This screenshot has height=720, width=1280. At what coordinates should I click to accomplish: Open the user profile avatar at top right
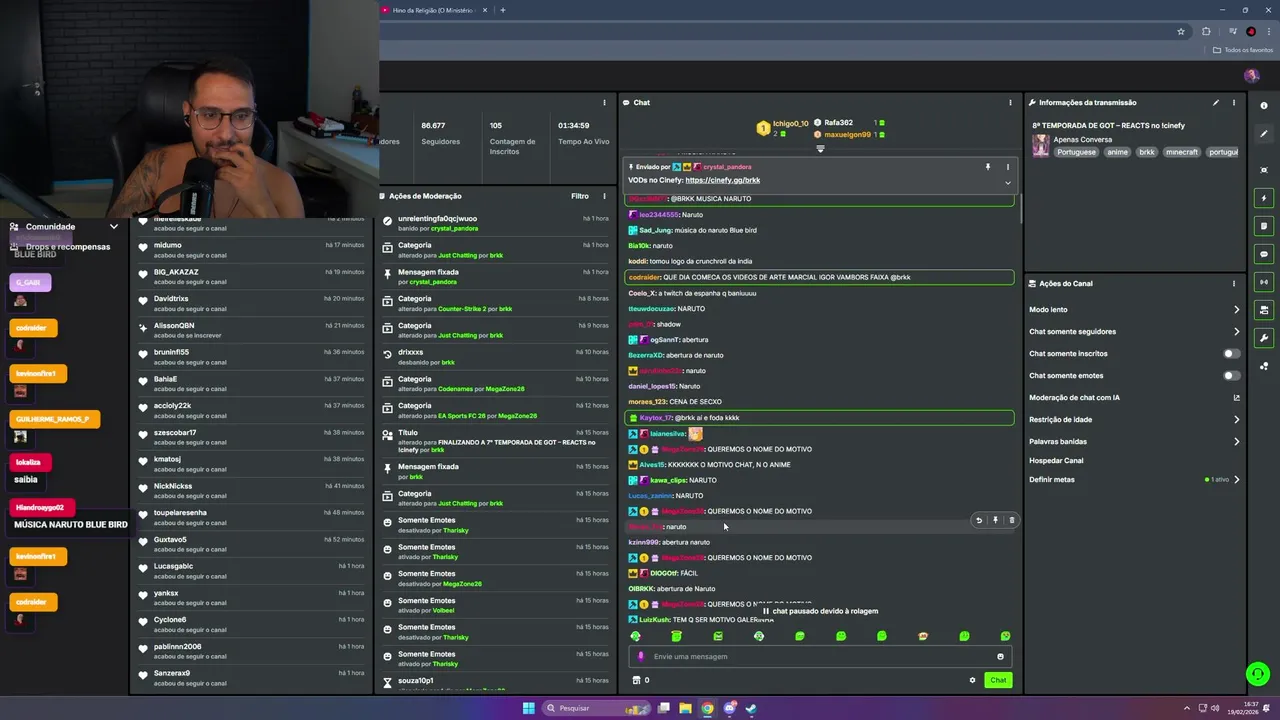[1251, 76]
